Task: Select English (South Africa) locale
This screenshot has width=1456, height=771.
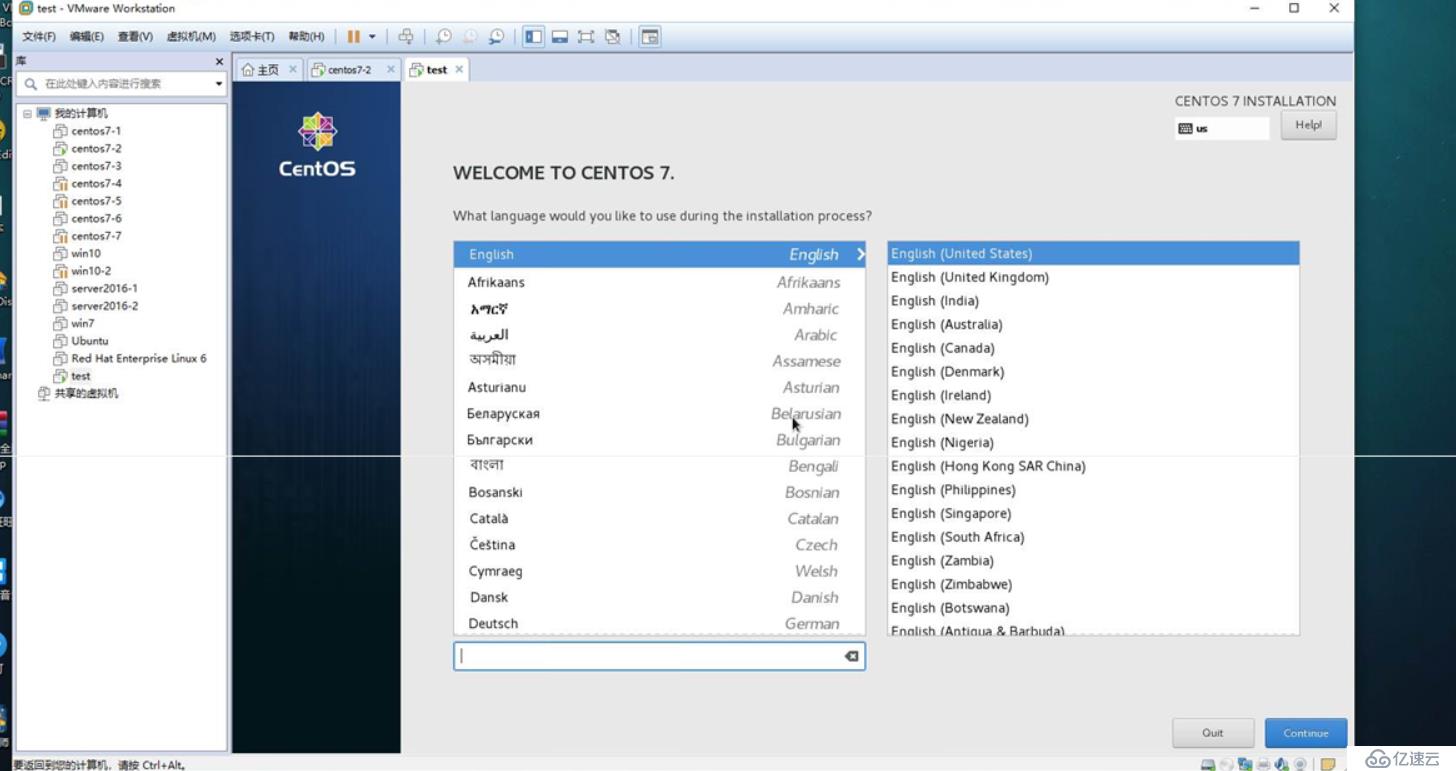Action: 1093,537
